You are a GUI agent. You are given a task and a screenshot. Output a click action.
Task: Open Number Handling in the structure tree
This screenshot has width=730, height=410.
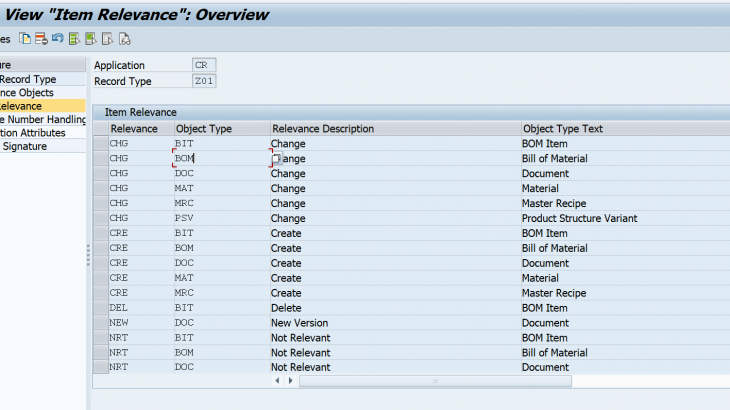point(42,120)
